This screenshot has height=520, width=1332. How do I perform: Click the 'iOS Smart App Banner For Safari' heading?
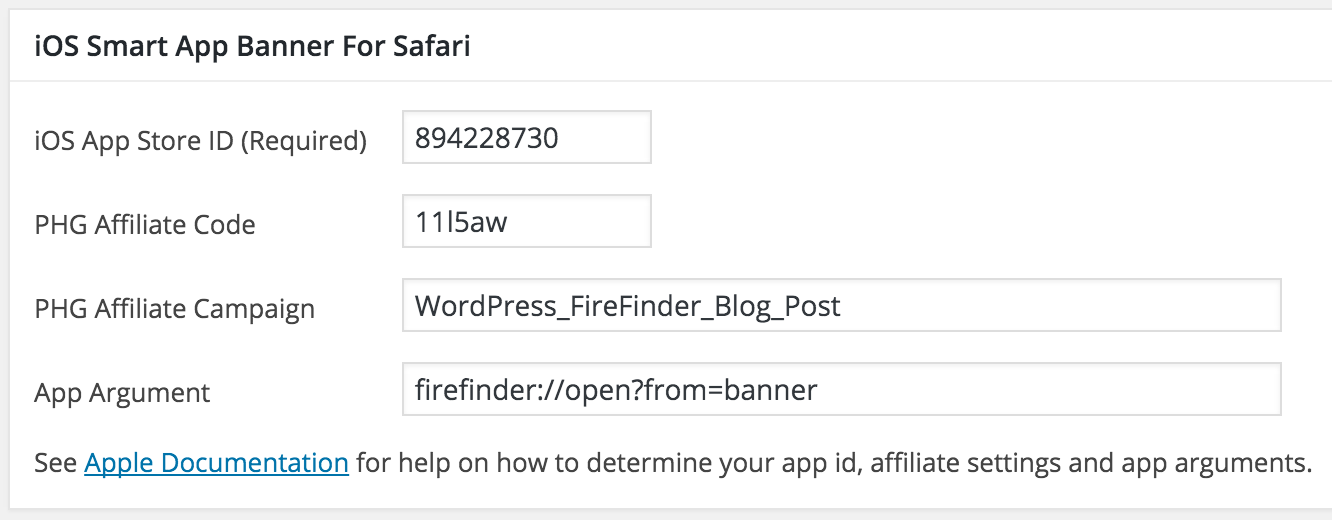tap(252, 48)
